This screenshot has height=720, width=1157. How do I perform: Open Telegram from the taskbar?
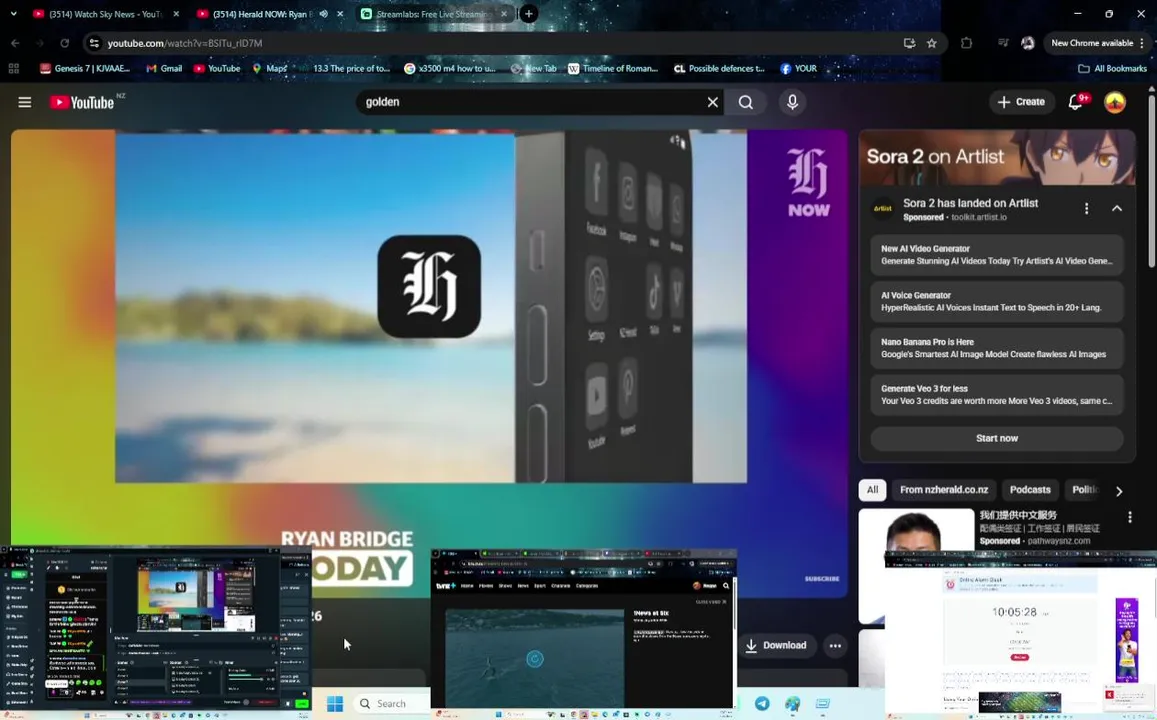click(x=761, y=704)
